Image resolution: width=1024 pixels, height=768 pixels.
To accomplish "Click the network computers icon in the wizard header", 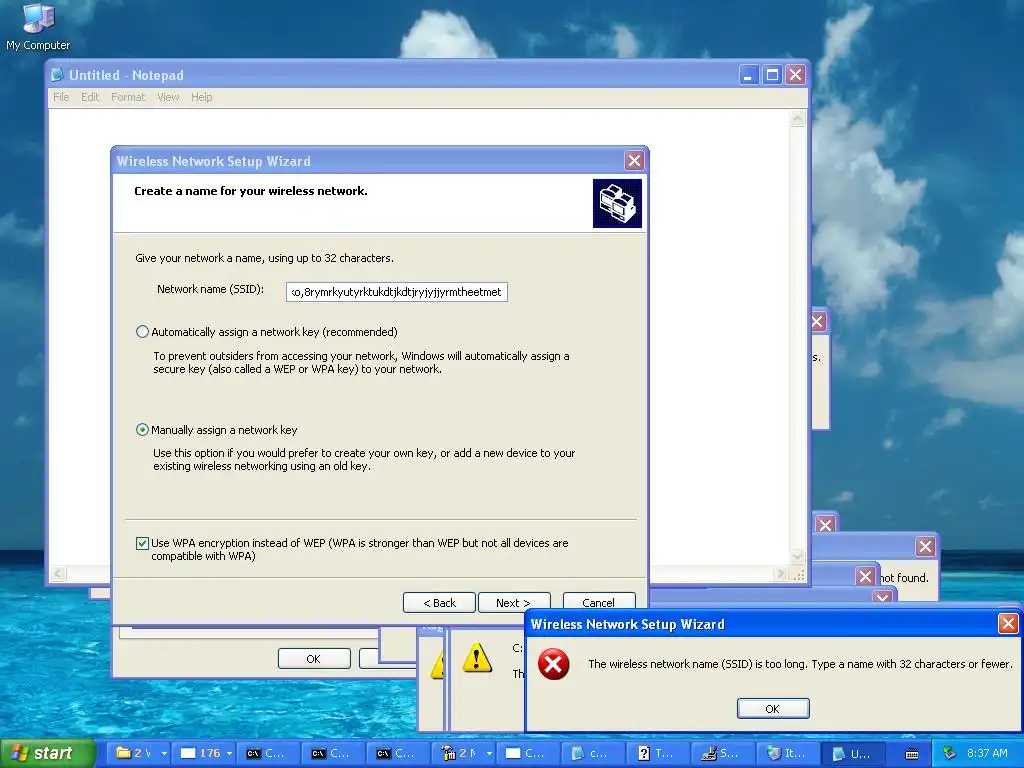I will point(617,203).
